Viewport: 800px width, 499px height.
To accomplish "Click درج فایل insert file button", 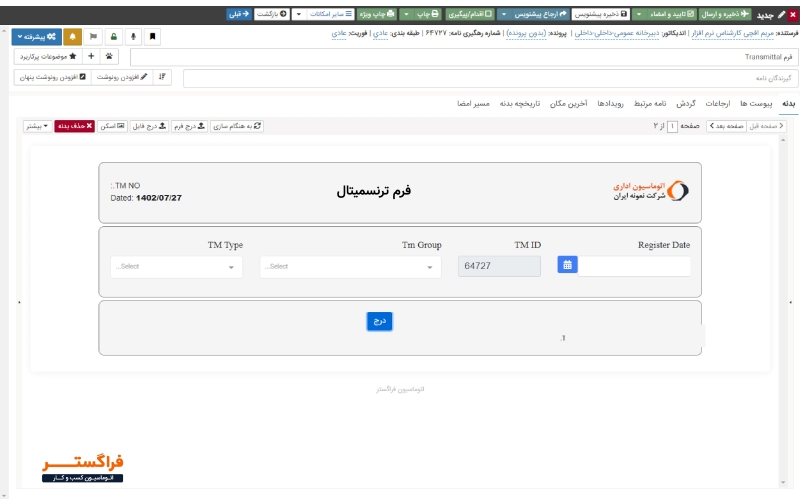I will point(149,126).
